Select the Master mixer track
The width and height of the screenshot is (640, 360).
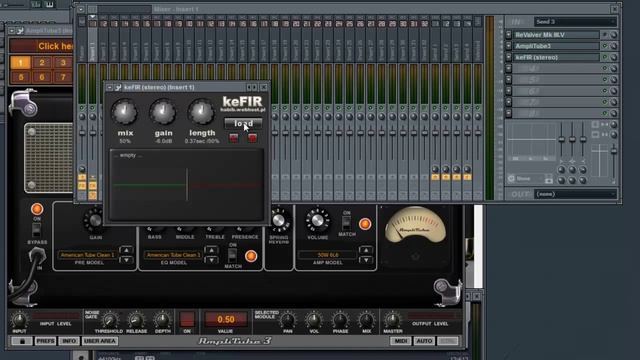82,39
